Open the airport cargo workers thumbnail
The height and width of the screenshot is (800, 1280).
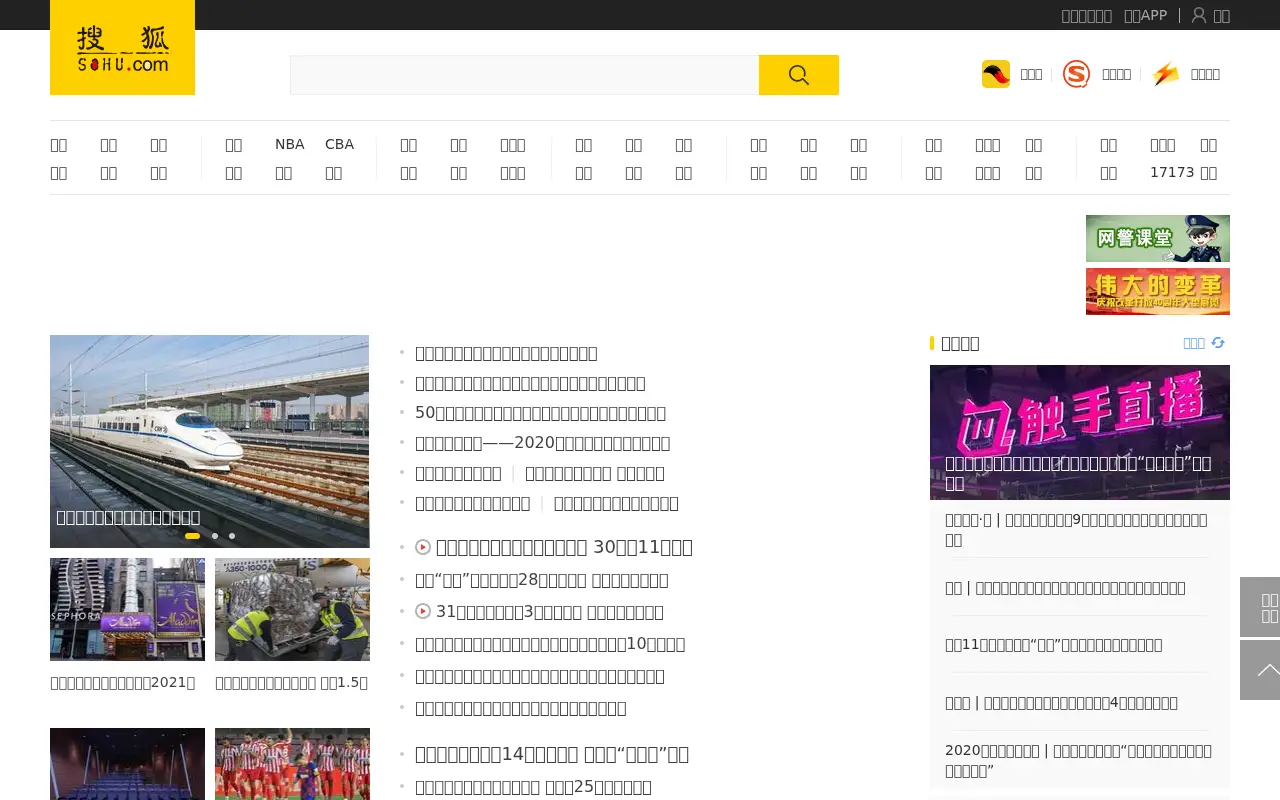coord(292,609)
